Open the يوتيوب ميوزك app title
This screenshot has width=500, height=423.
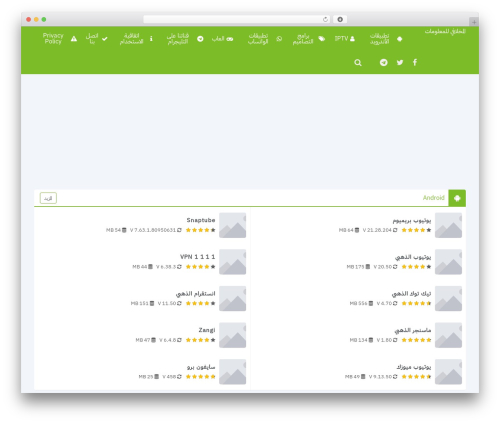(414, 367)
